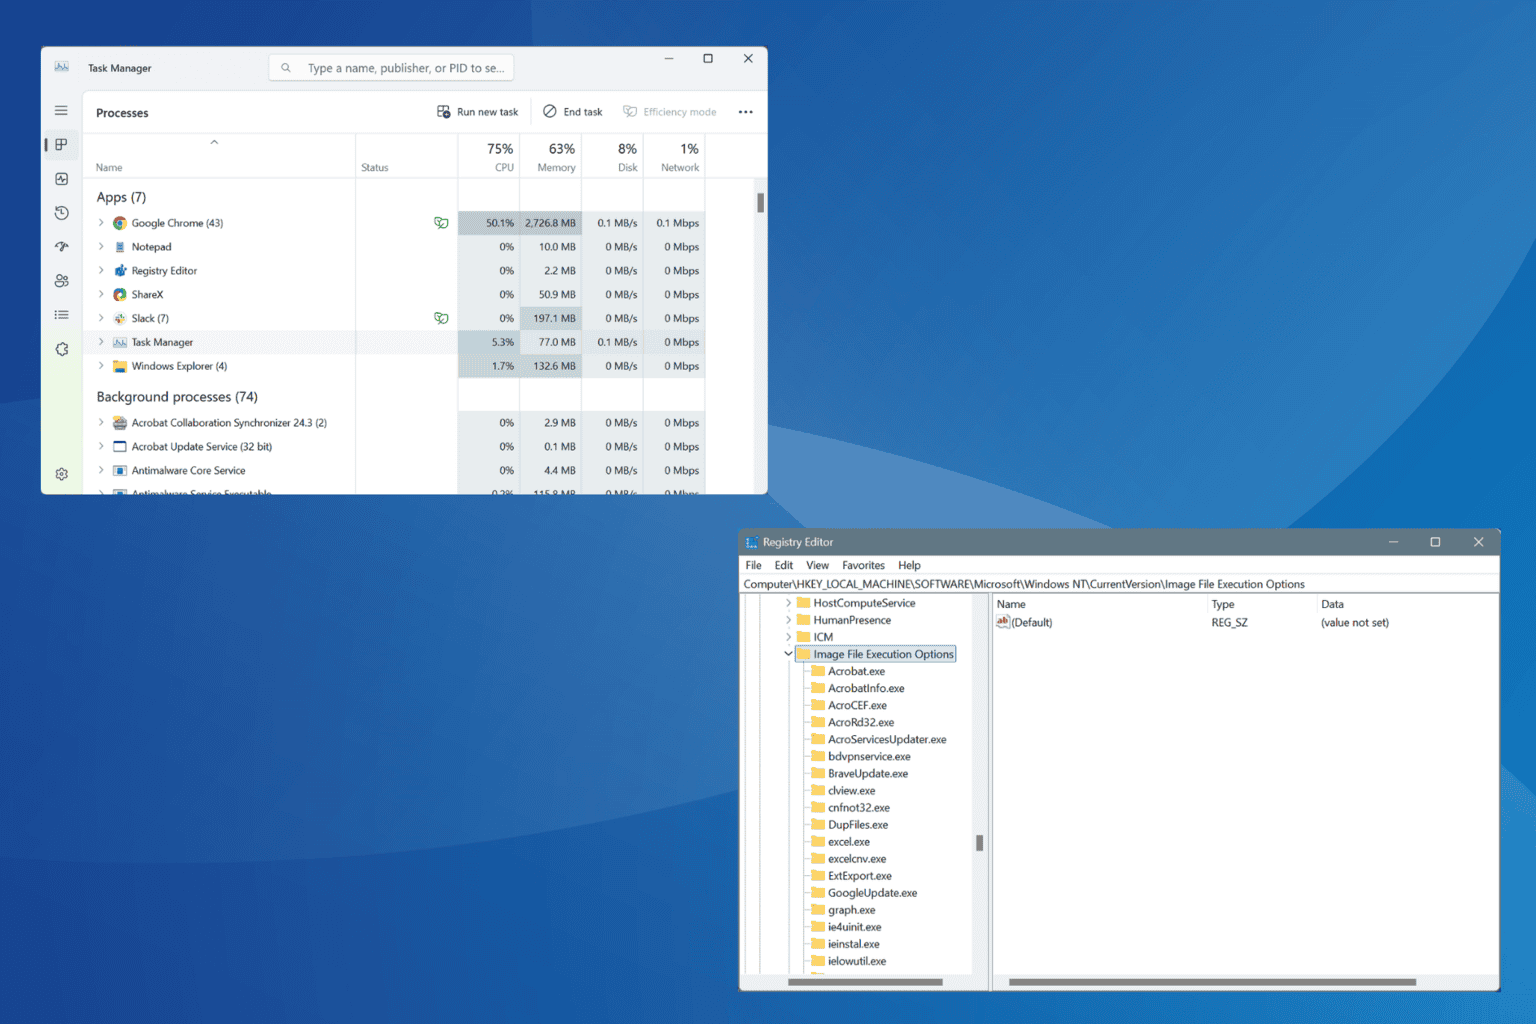1536x1024 pixels.
Task: Click Efficiency mode button
Action: pyautogui.click(x=670, y=112)
